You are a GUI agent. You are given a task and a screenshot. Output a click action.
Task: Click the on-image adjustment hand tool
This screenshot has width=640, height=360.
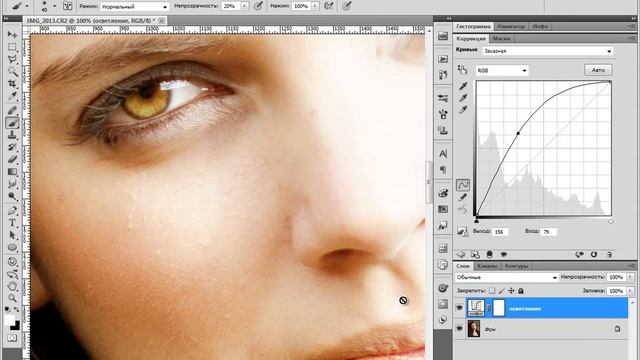[462, 69]
